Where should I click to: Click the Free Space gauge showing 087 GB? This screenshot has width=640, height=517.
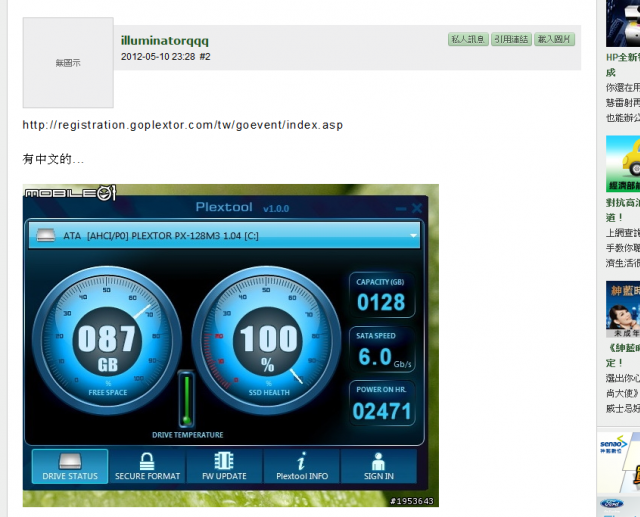pyautogui.click(x=107, y=341)
